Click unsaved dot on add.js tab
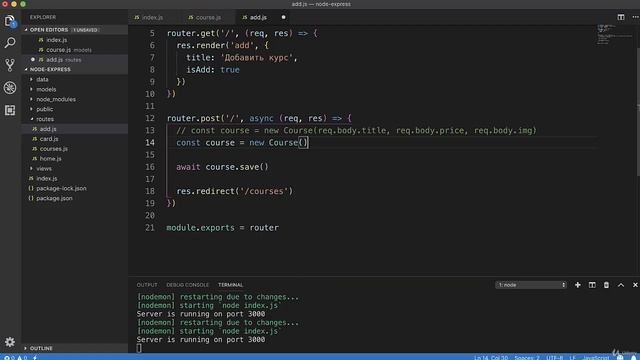 [x=283, y=17]
